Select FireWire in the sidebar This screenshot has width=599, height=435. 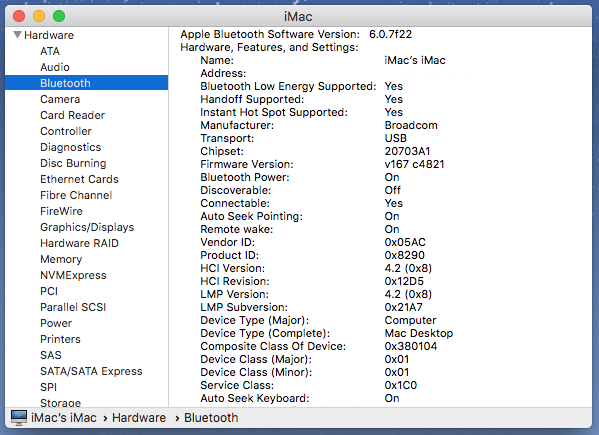pos(62,211)
